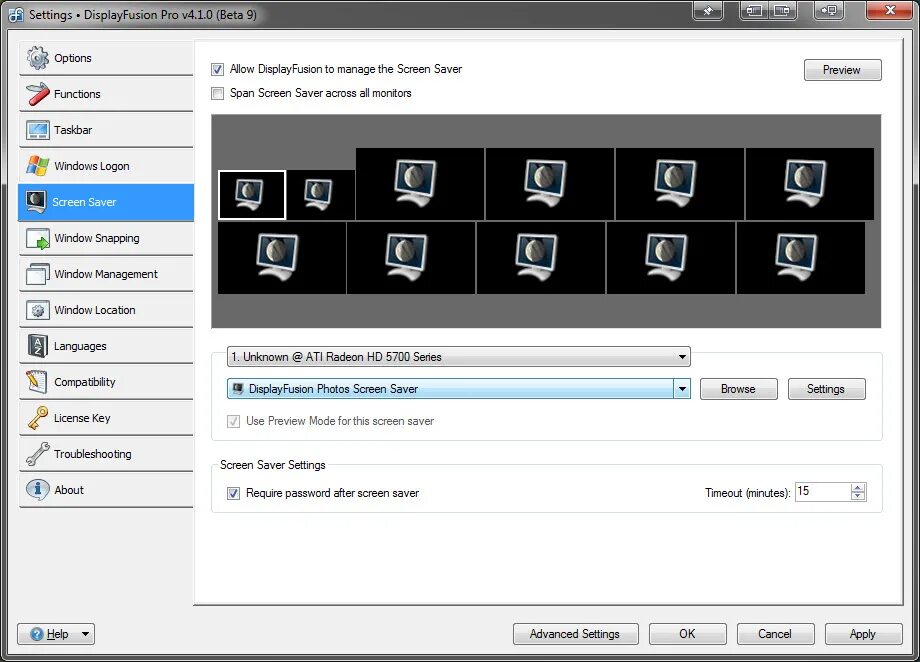The width and height of the screenshot is (920, 662).
Task: Select the bottom-row leftmost large monitor thumbnail
Action: (282, 258)
